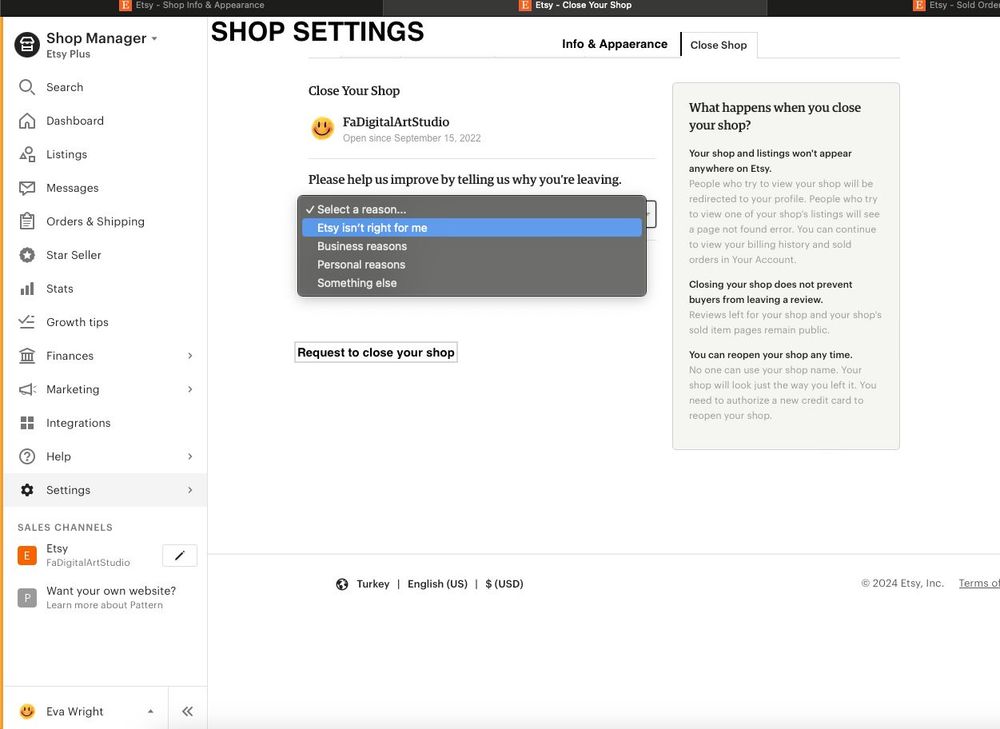Switch to the Info & Appearance tab
This screenshot has height=729, width=1000.
[614, 44]
